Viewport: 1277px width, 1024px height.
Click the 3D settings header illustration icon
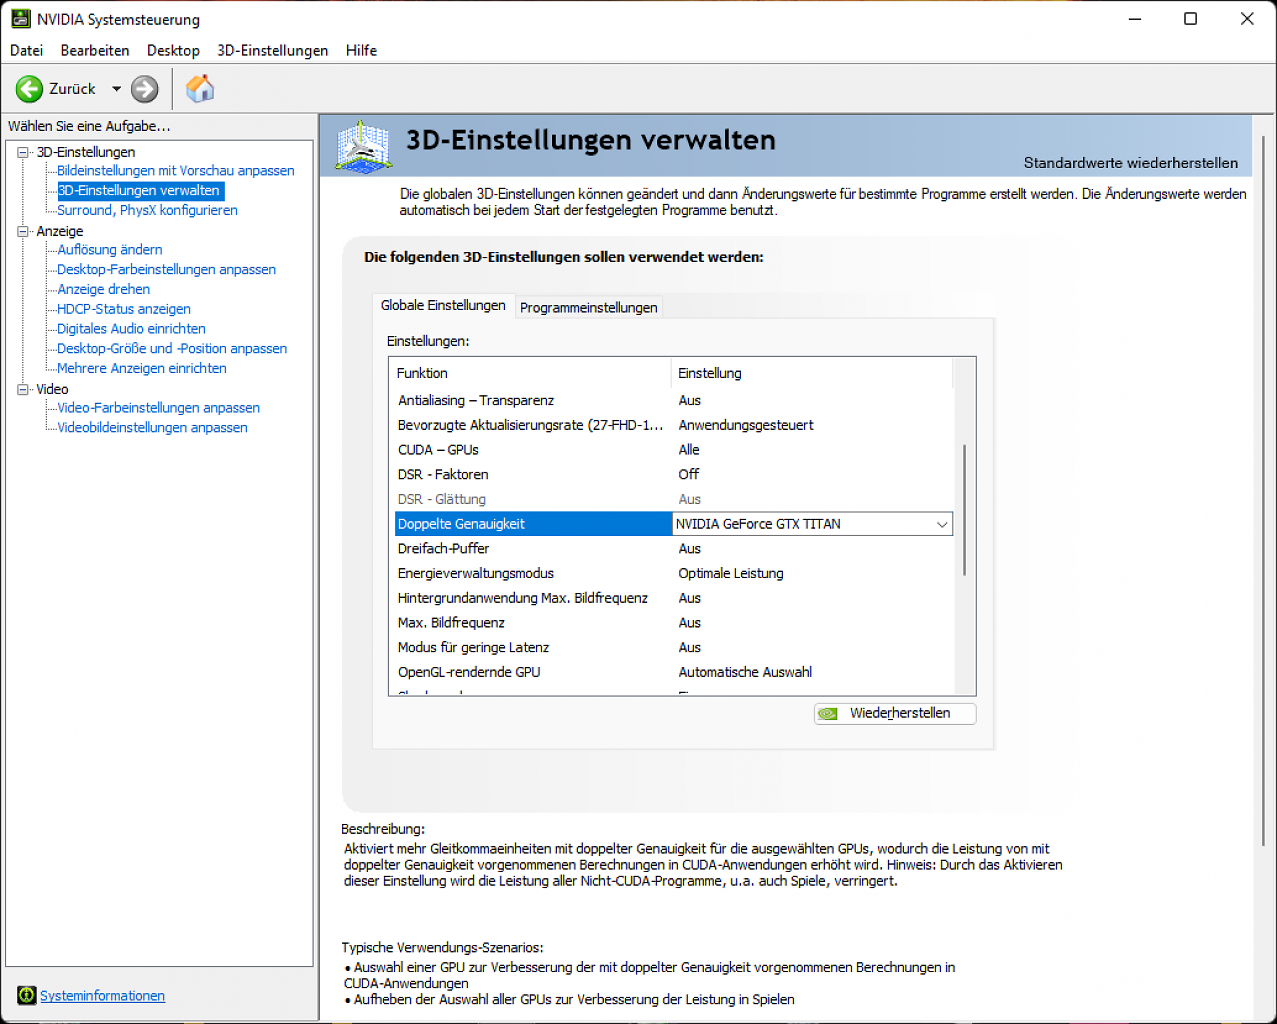[364, 147]
